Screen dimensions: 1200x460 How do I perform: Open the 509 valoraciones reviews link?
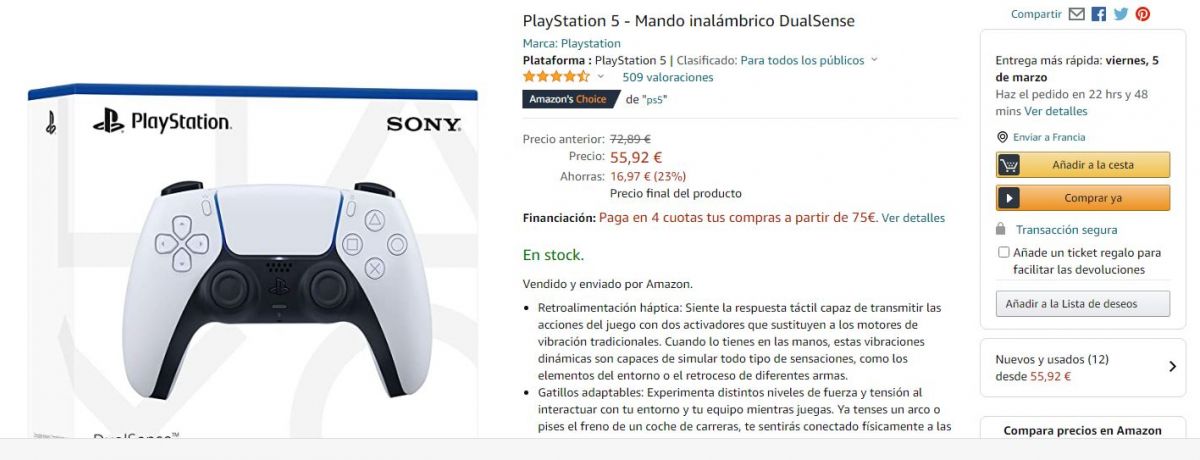coord(668,77)
